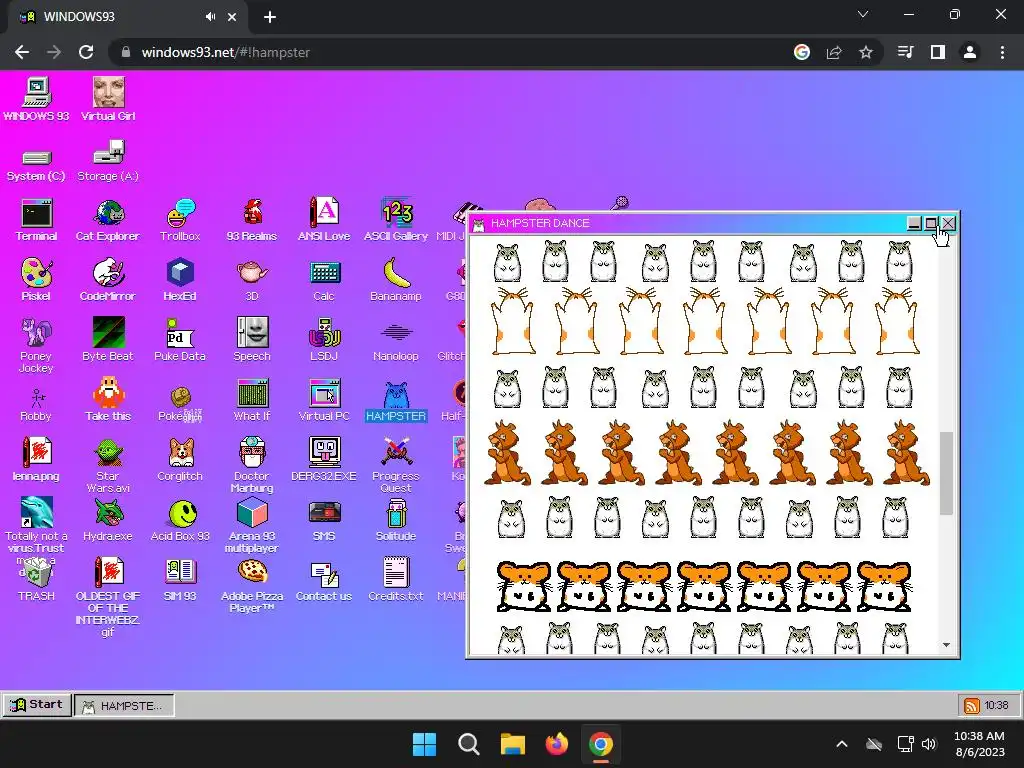The image size is (1024, 768).
Task: Click the scrollbar thumb in HAMPSTER DANCE
Action: click(946, 473)
